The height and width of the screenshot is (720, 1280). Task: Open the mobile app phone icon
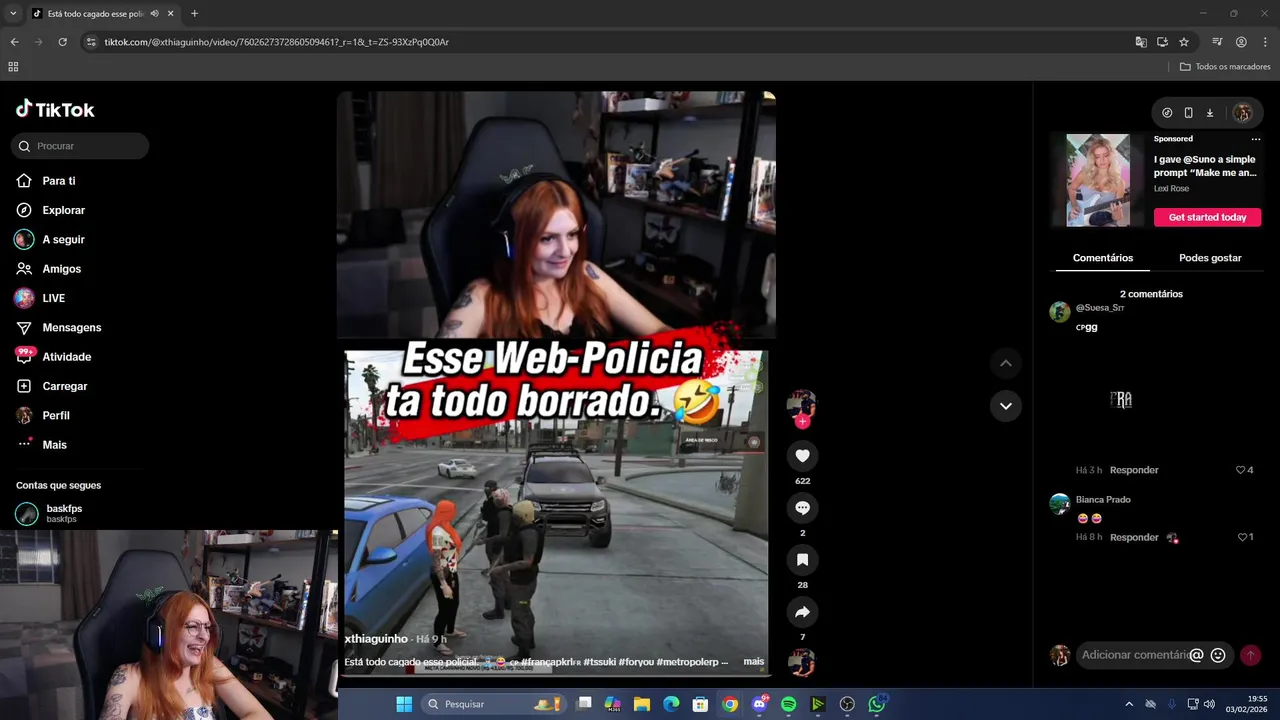pos(1188,113)
